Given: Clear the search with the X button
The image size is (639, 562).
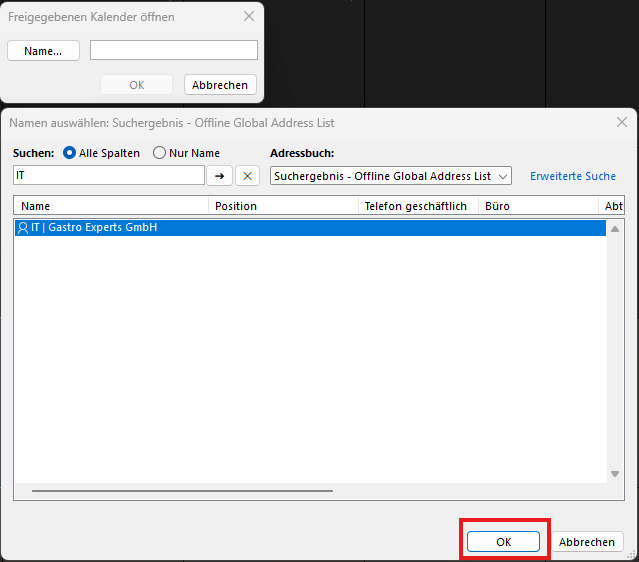Looking at the screenshot, I should click(x=247, y=176).
